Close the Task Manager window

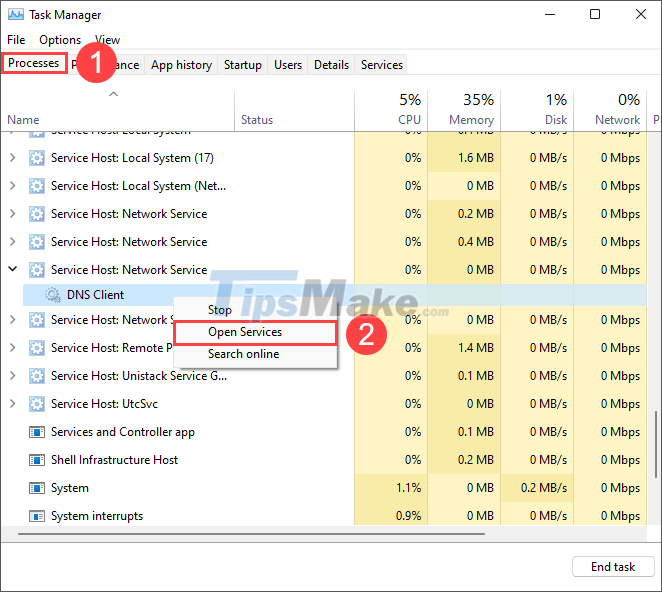(641, 14)
